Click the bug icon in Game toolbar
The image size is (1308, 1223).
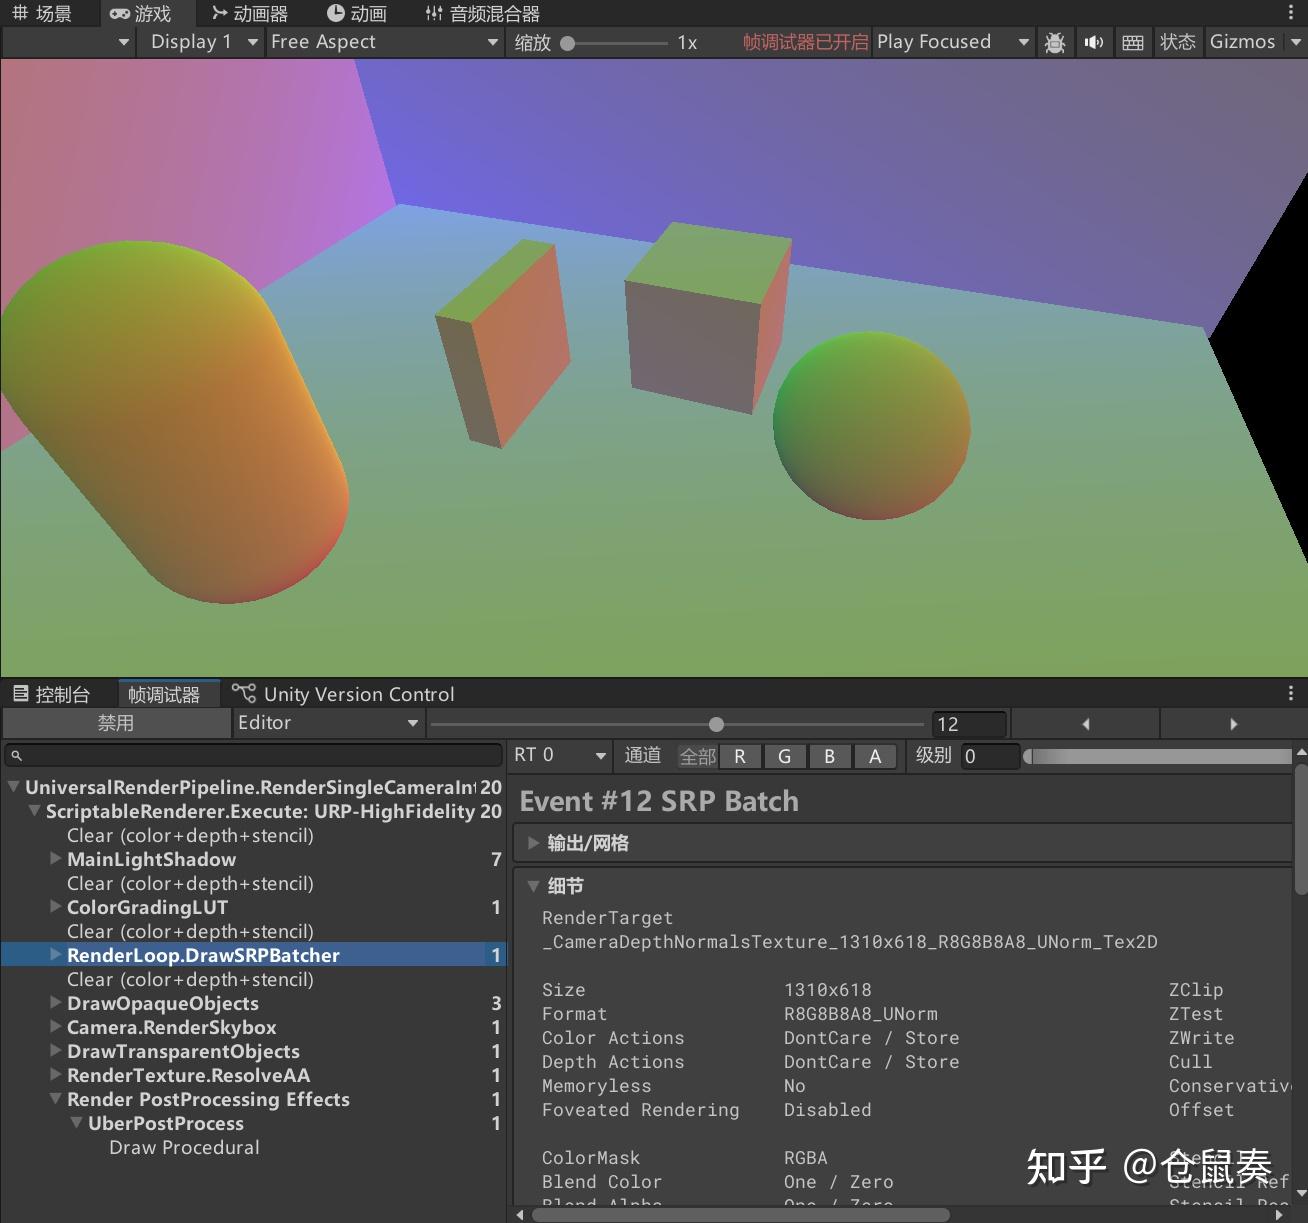pos(1054,42)
